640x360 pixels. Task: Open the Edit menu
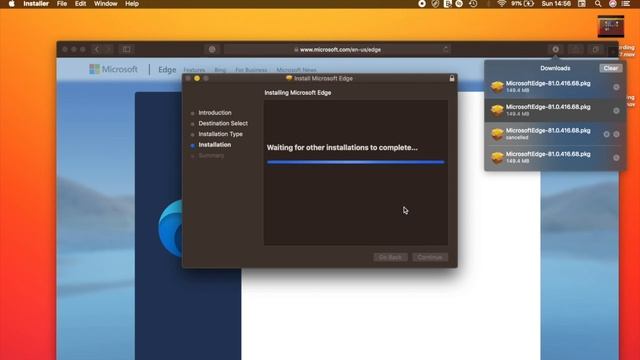point(80,4)
